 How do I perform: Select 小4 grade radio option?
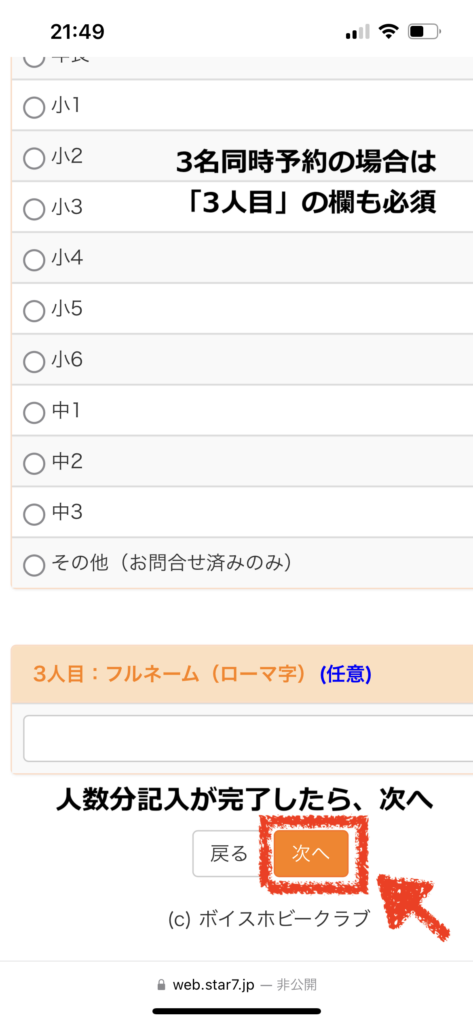33,259
